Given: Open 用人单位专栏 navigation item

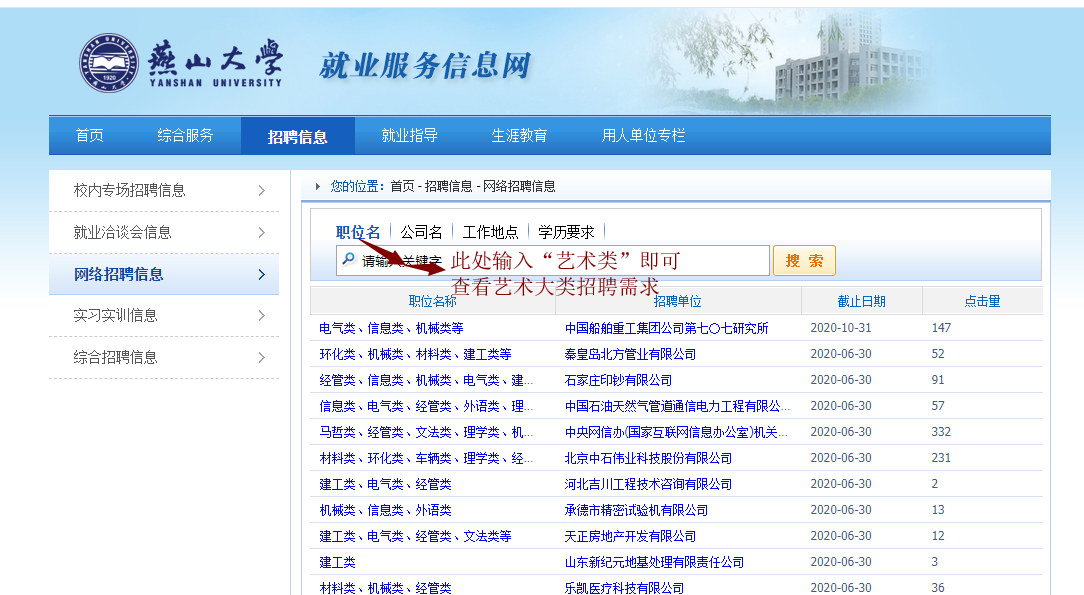Looking at the screenshot, I should (x=643, y=136).
